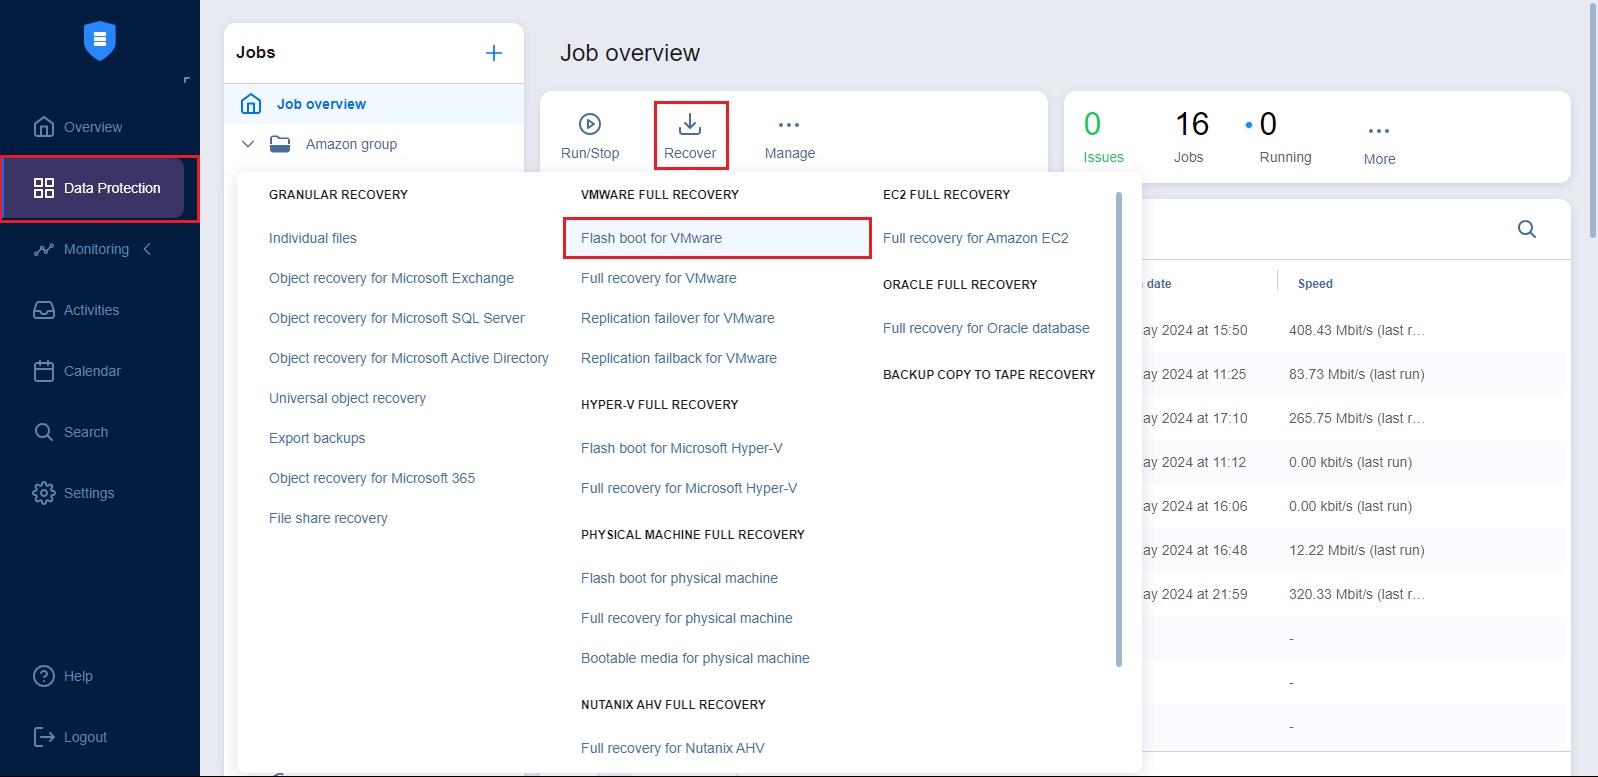The image size is (1598, 777).
Task: Expand the Monitoring submenu arrow
Action: pos(147,249)
